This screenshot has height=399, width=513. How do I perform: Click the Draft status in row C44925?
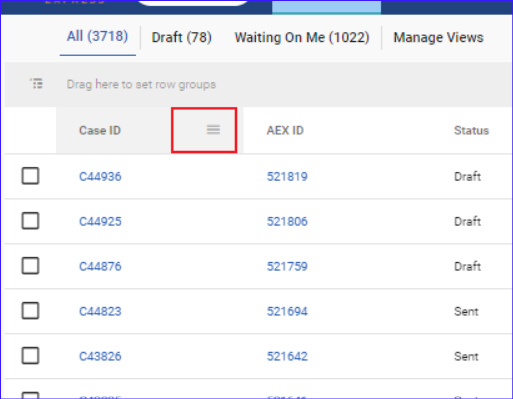point(467,221)
